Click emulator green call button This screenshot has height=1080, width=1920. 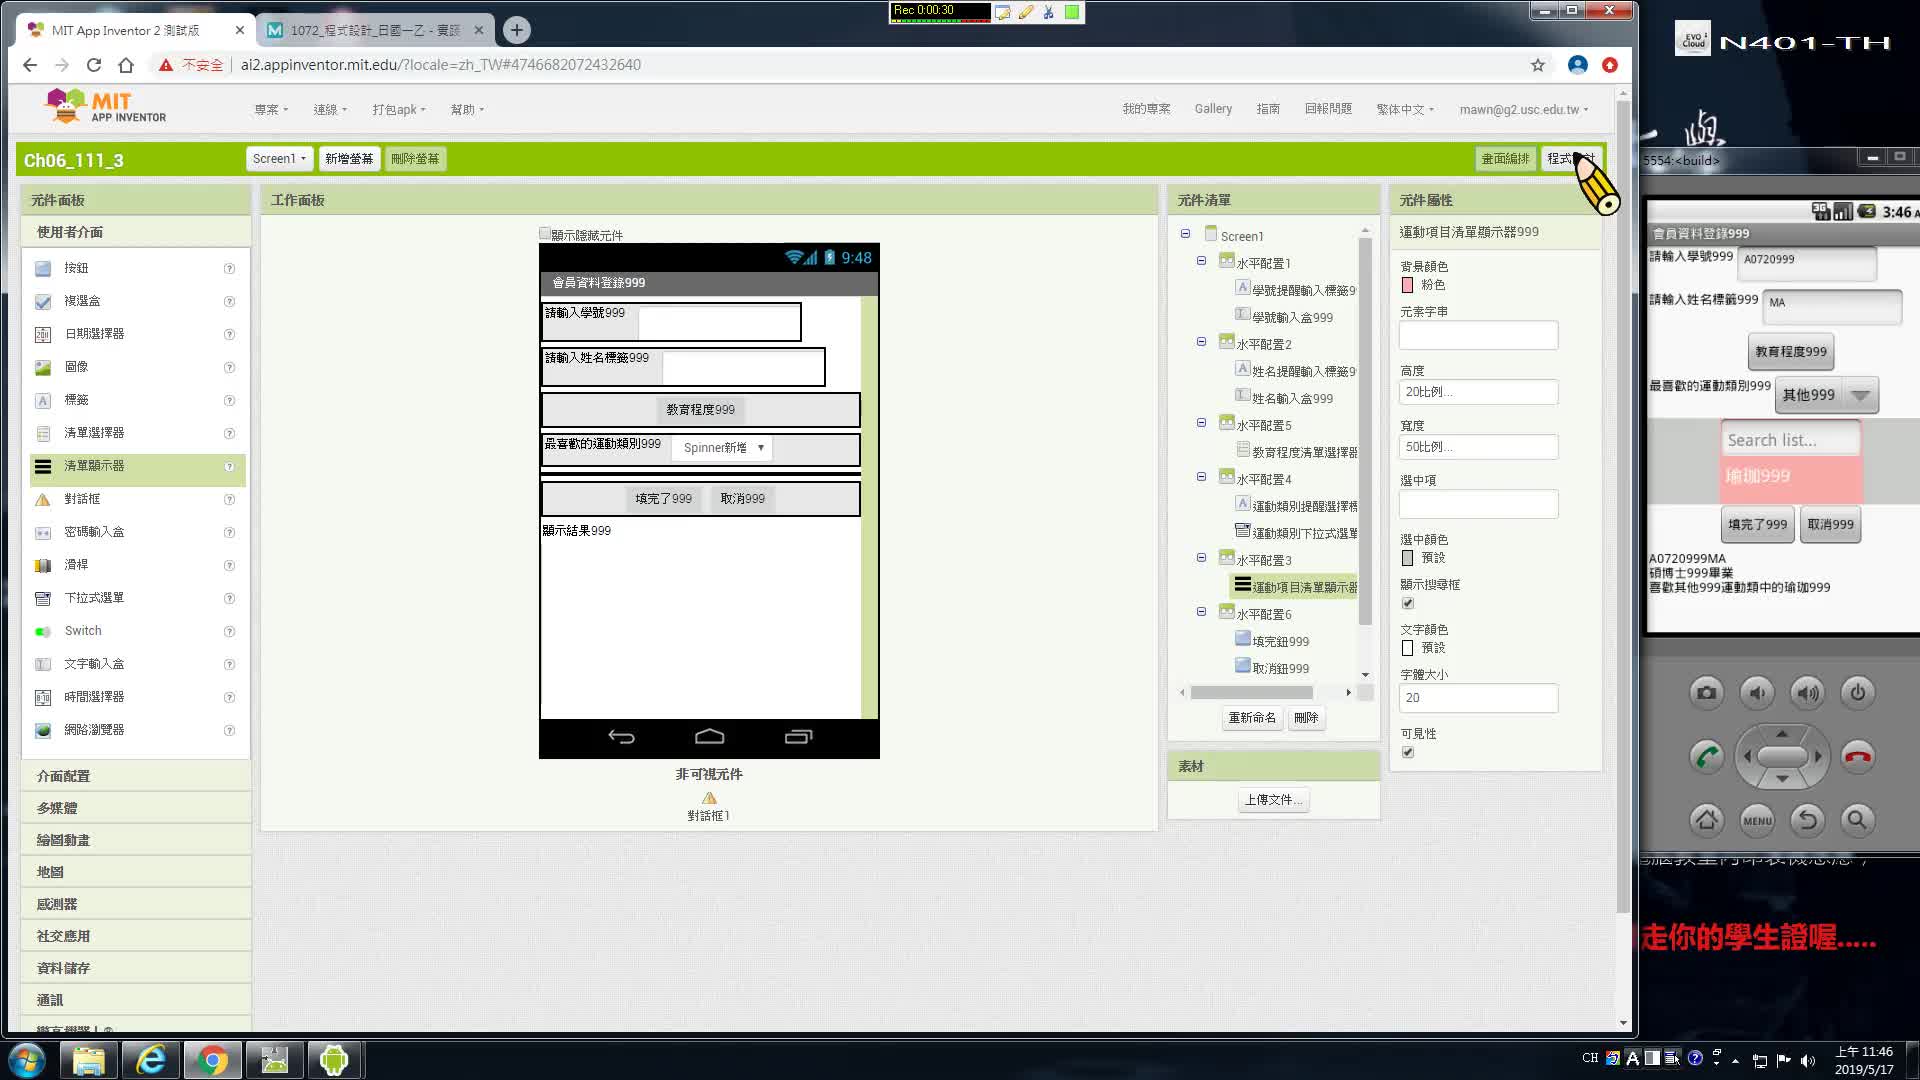pos(1707,756)
